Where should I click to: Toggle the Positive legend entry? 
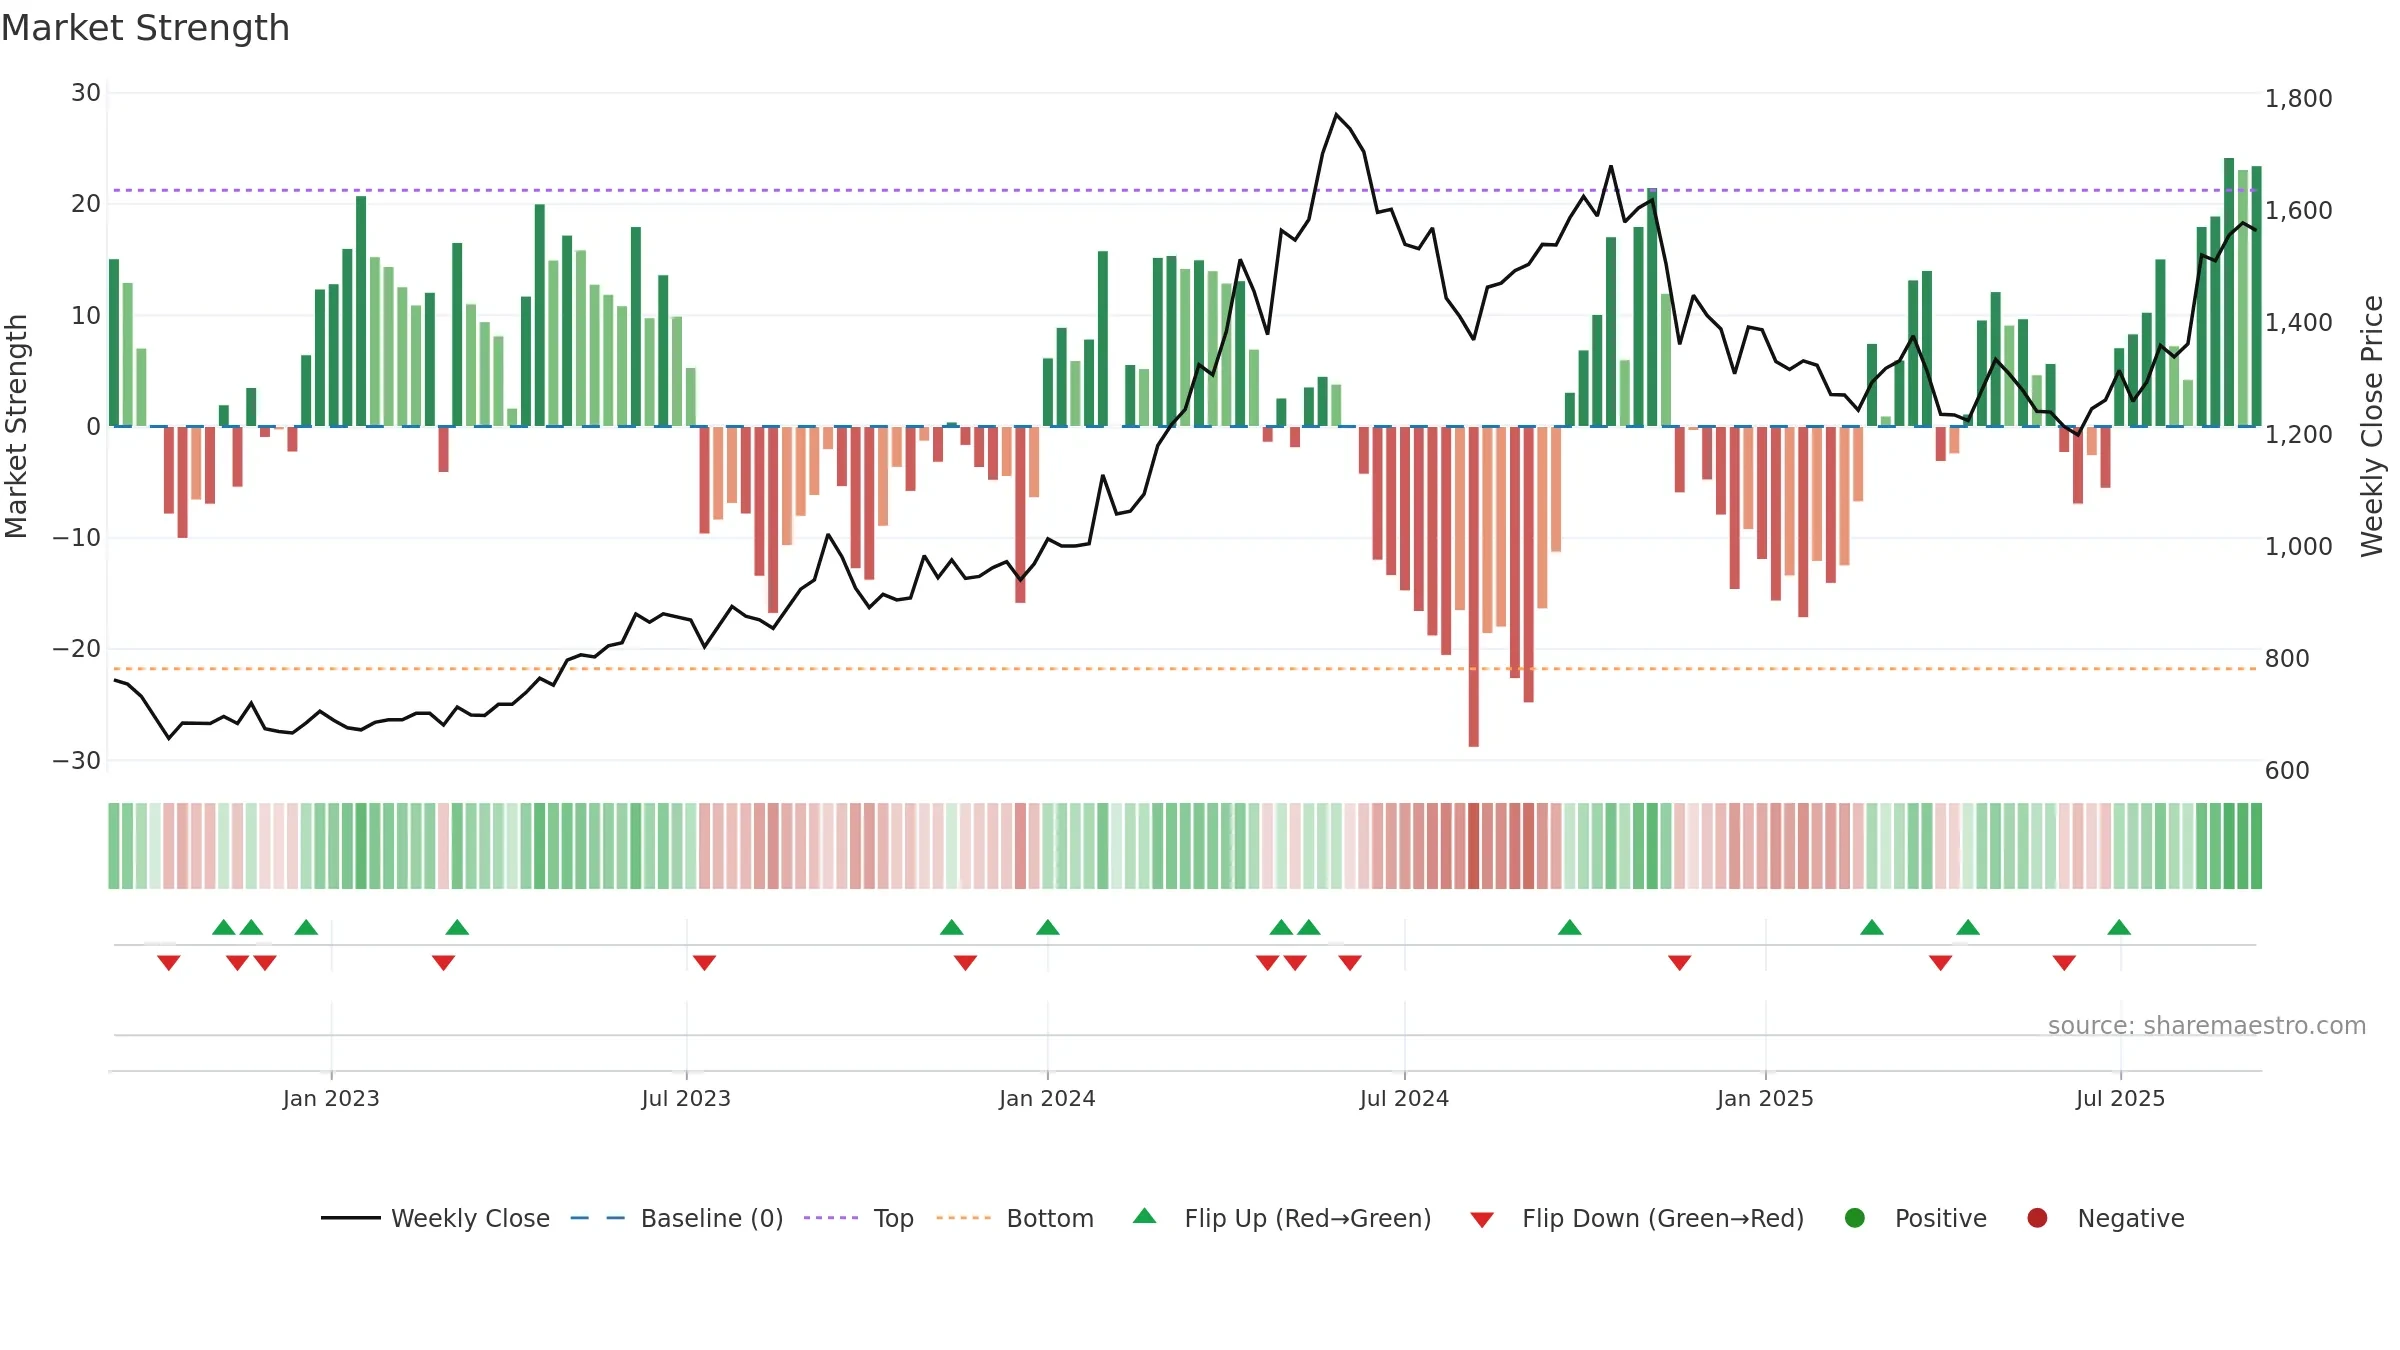(1915, 1218)
